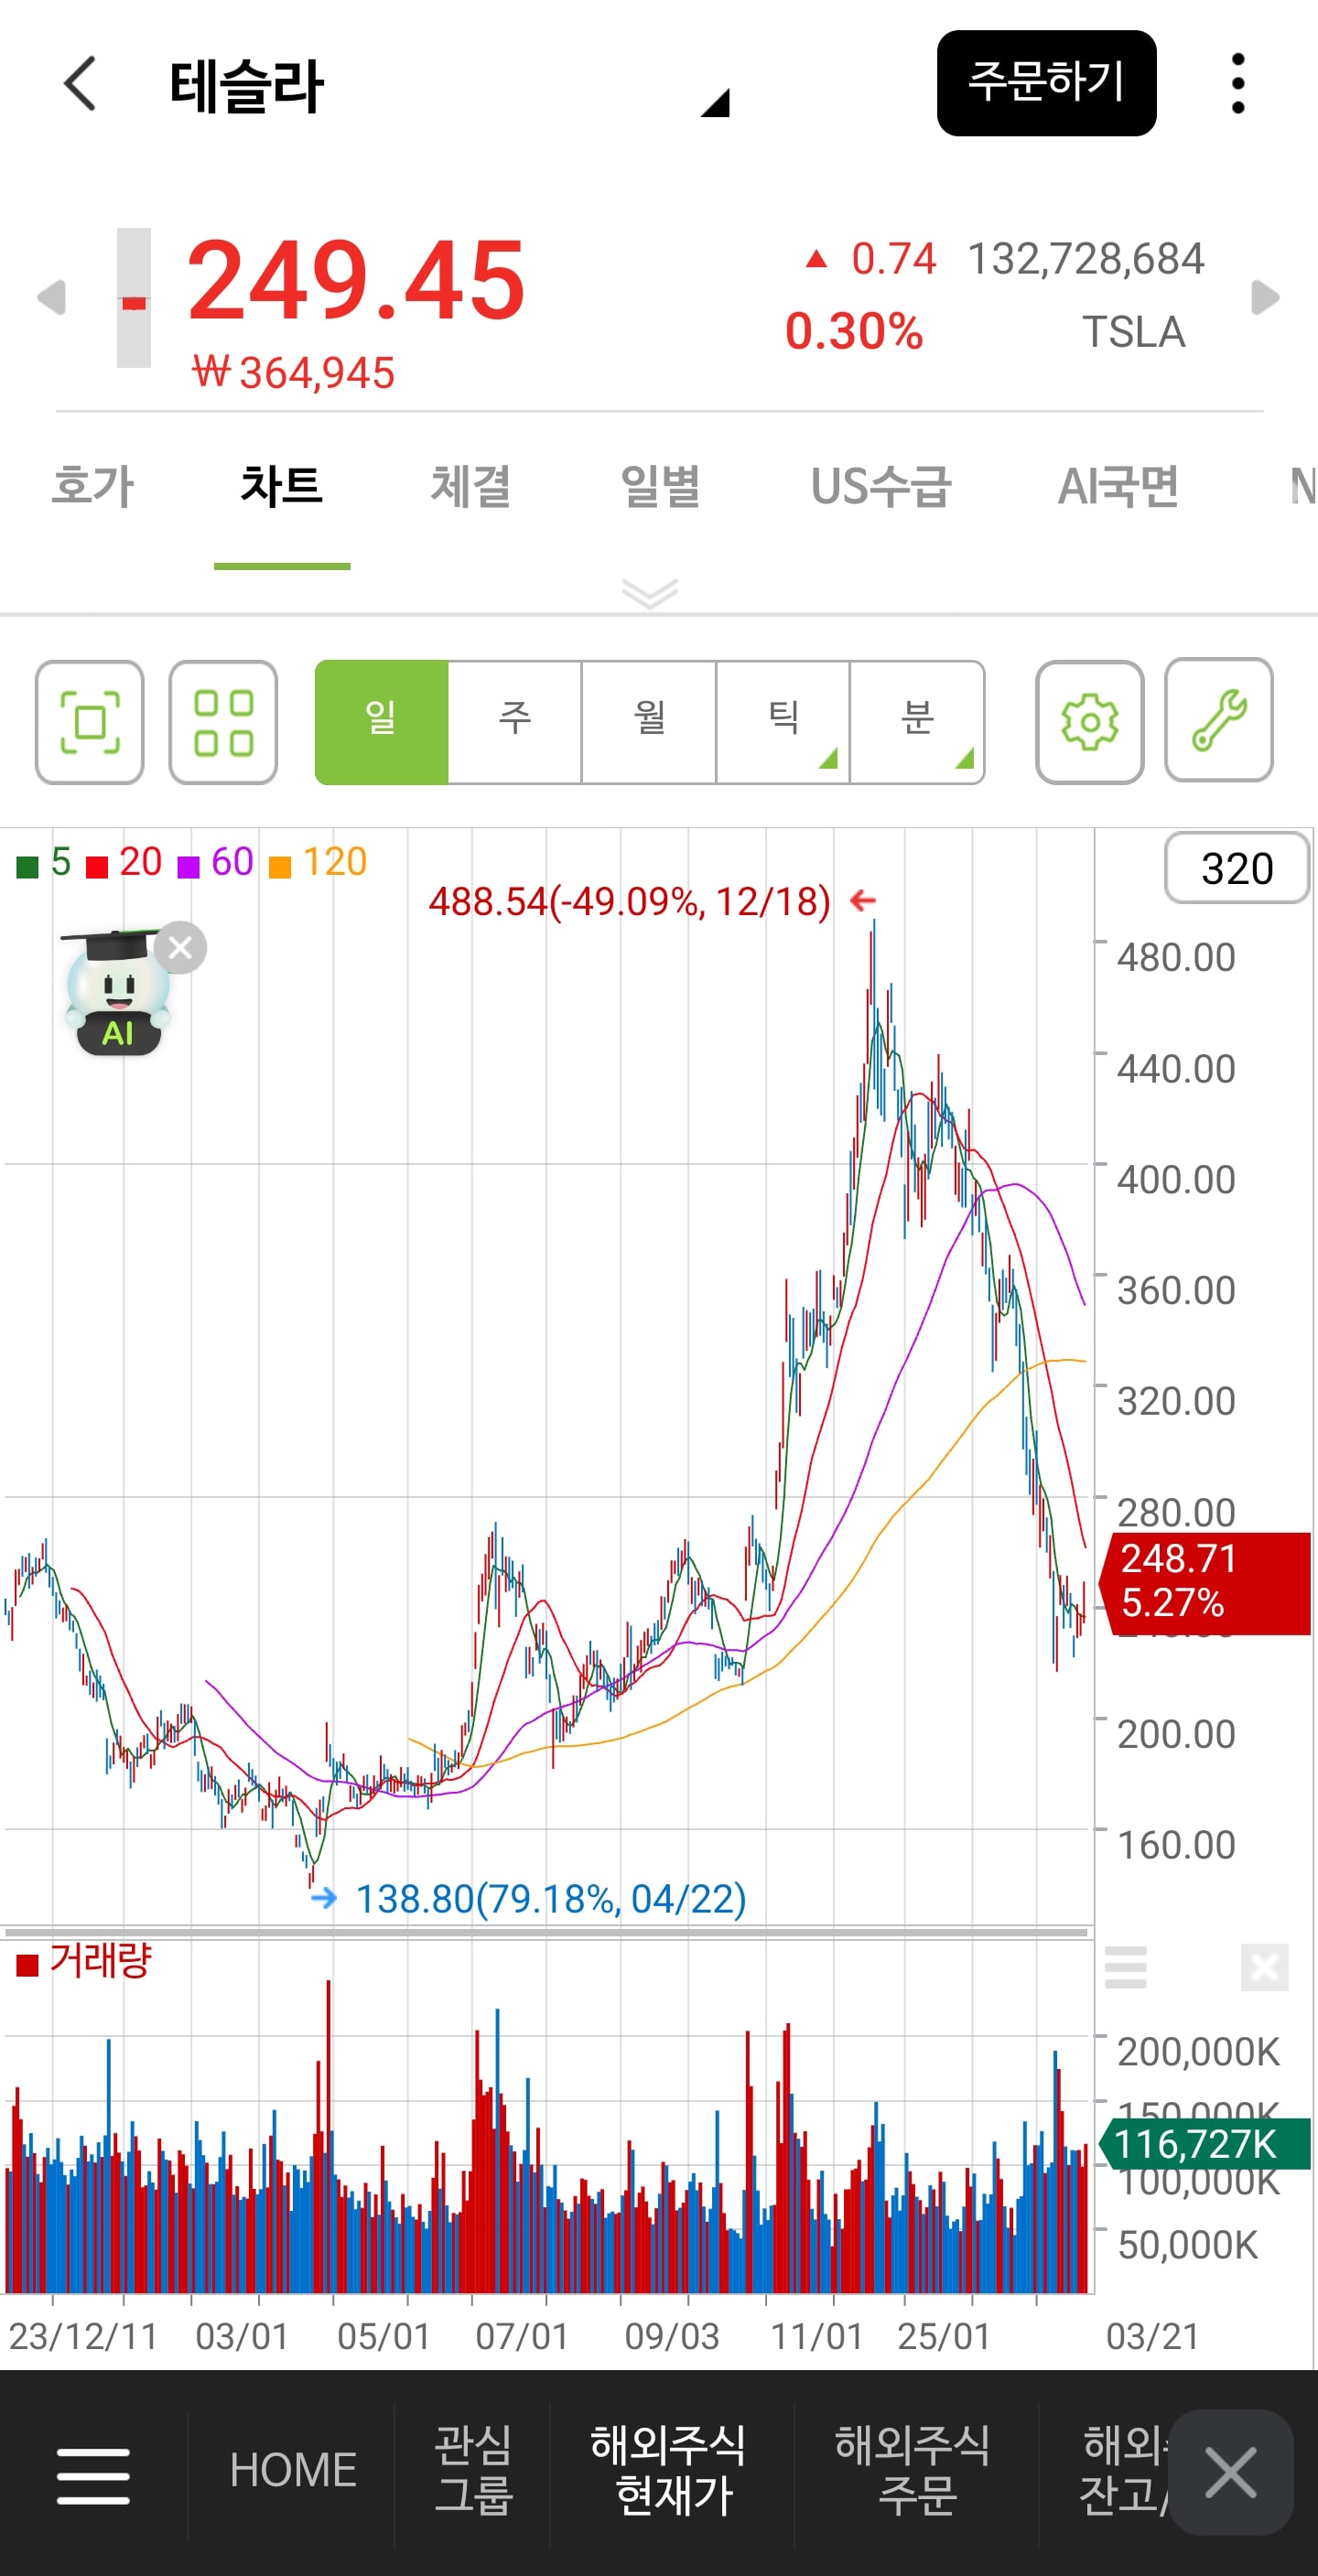Open the 분 minute interval dropdown
Screen dimensions: 1318x2576
tap(917, 722)
